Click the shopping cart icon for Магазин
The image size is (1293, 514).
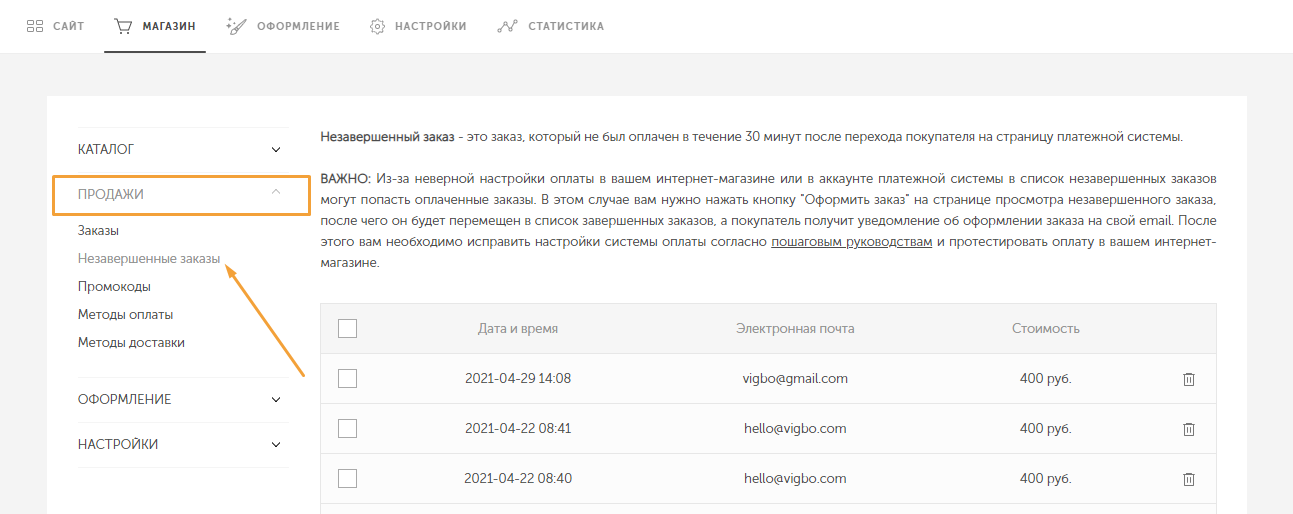point(123,26)
